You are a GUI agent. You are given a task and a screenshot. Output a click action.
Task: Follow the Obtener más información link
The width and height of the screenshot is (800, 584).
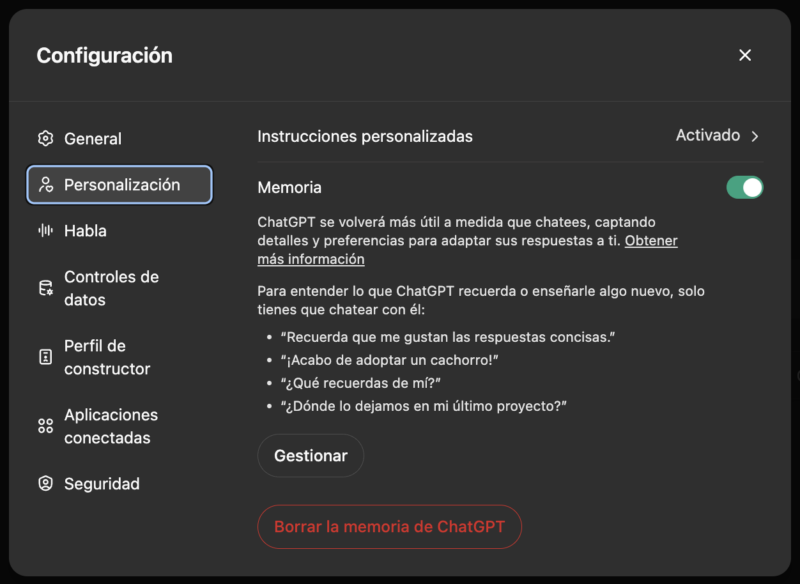(x=467, y=250)
